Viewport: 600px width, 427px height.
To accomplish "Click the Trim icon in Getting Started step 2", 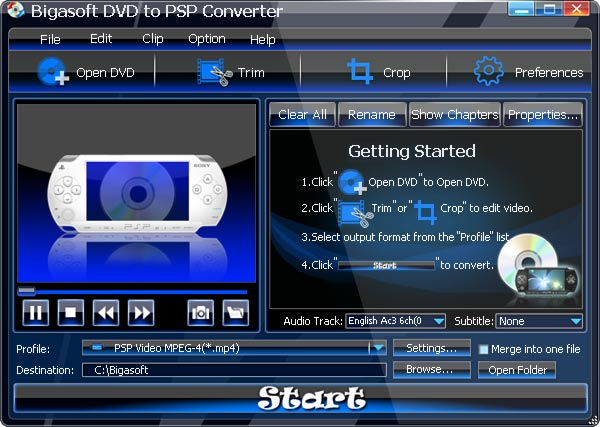I will (x=356, y=213).
